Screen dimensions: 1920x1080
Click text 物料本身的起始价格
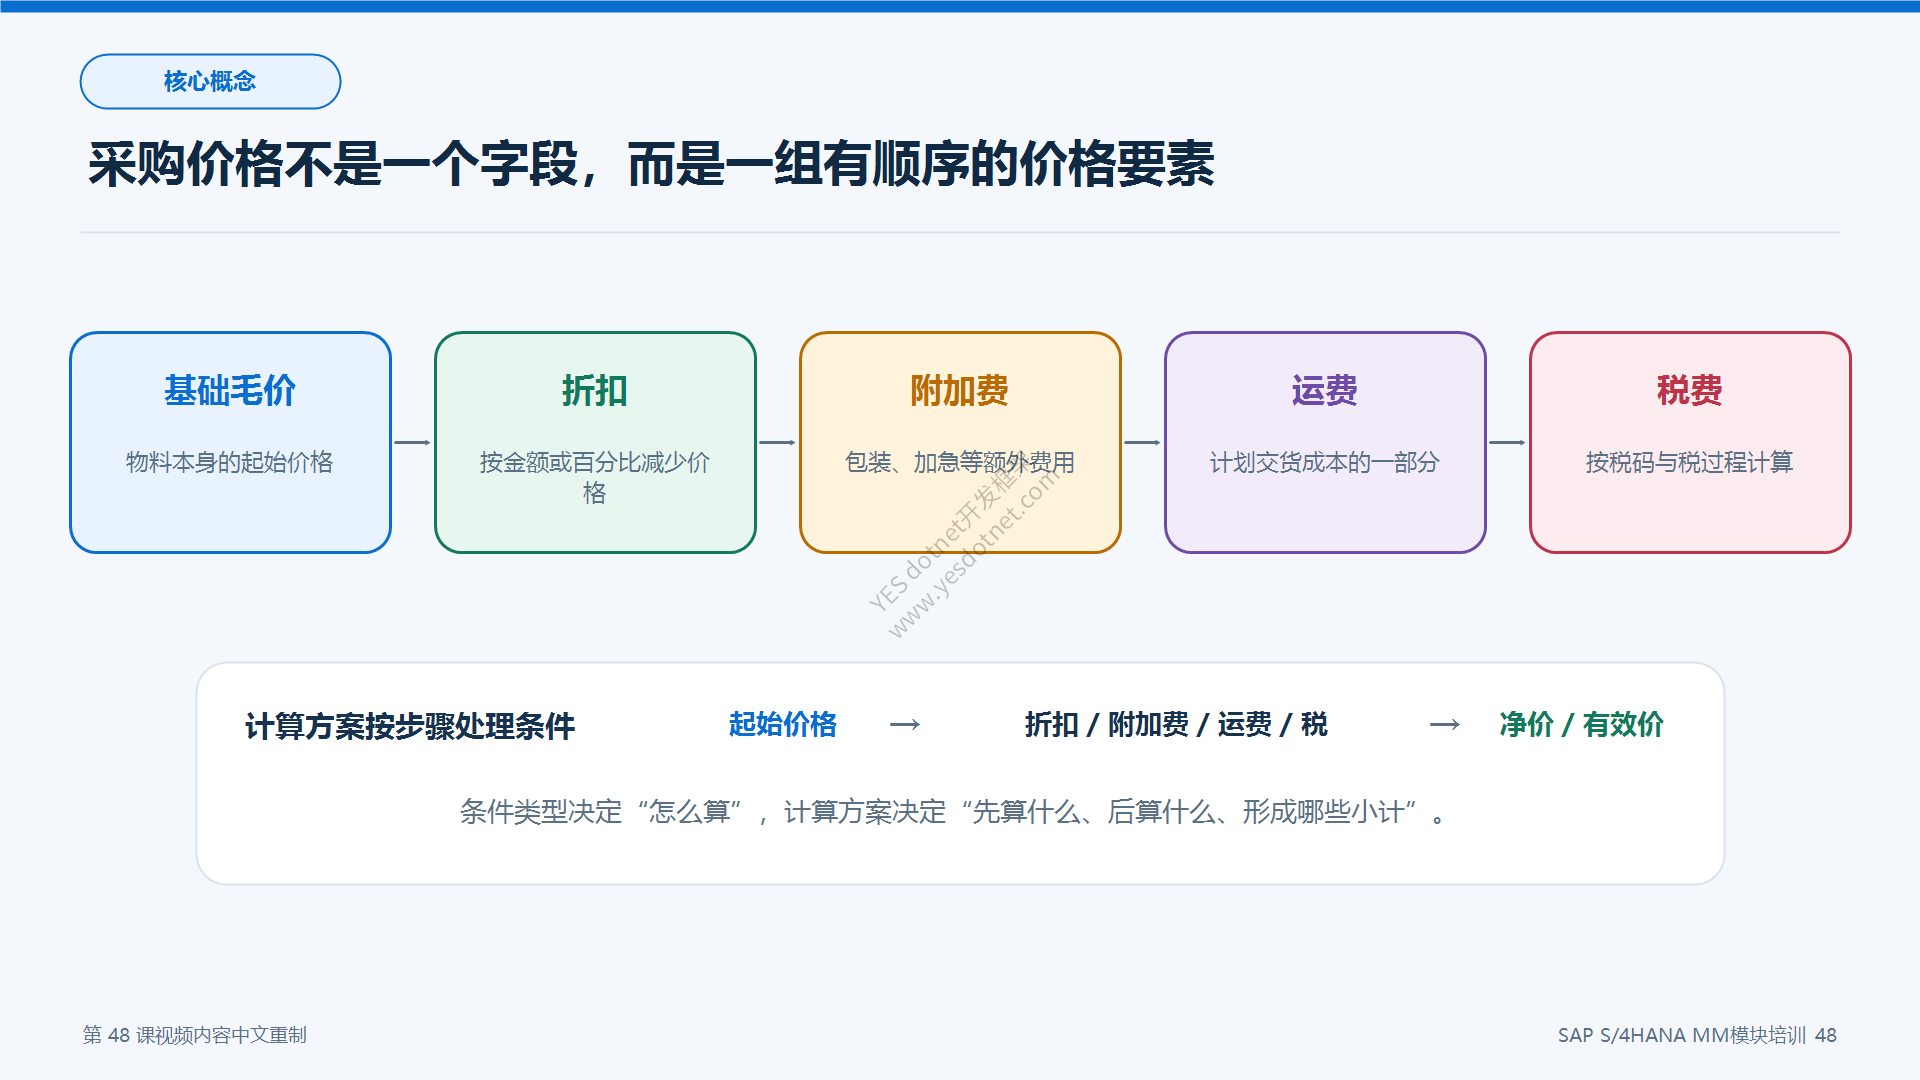coord(230,462)
